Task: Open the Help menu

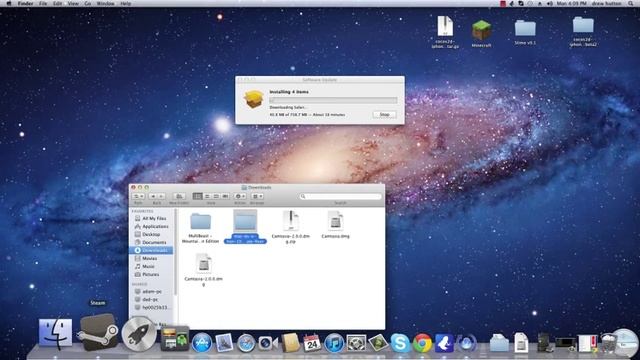Action: 126,3
